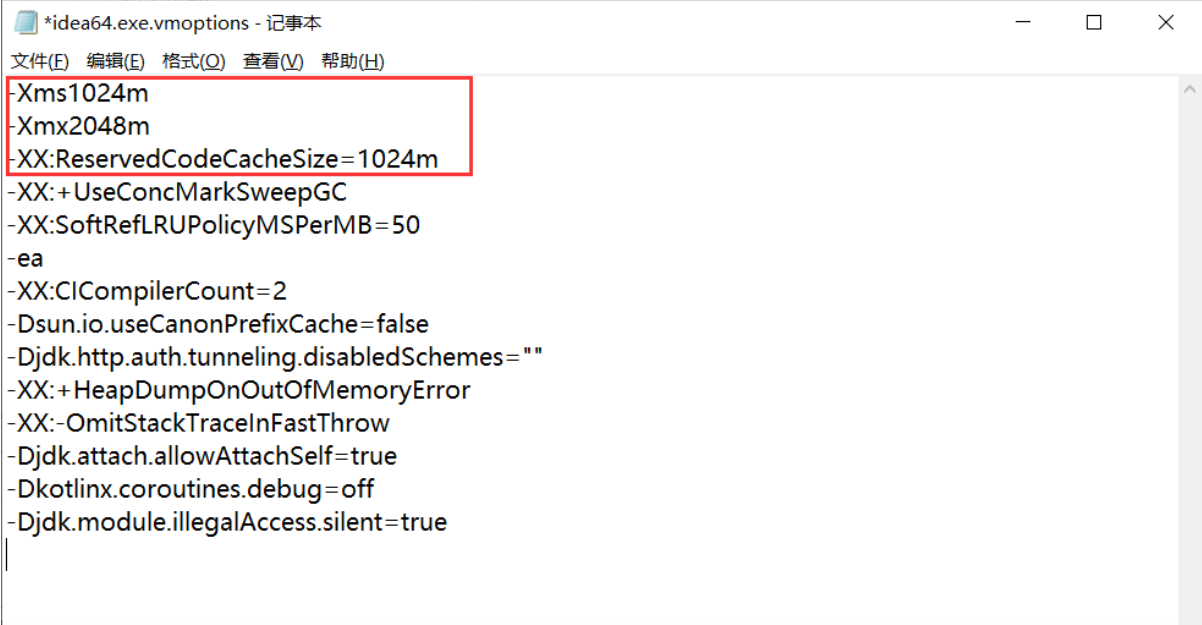Open the 帮助(H) menu
This screenshot has height=625, width=1202.
352,61
